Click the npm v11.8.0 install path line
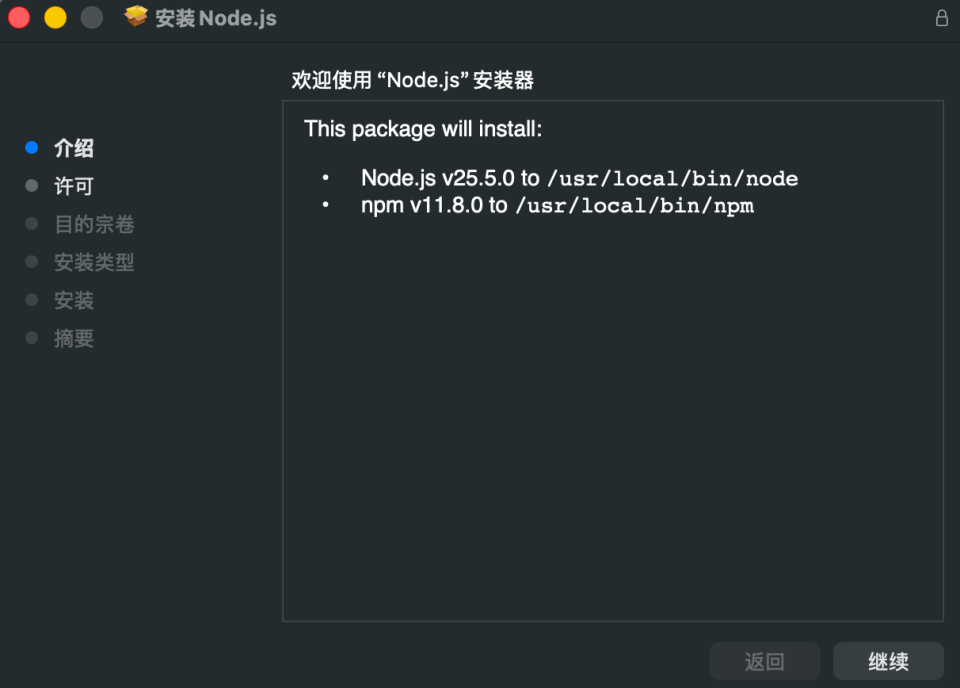 [x=557, y=205]
